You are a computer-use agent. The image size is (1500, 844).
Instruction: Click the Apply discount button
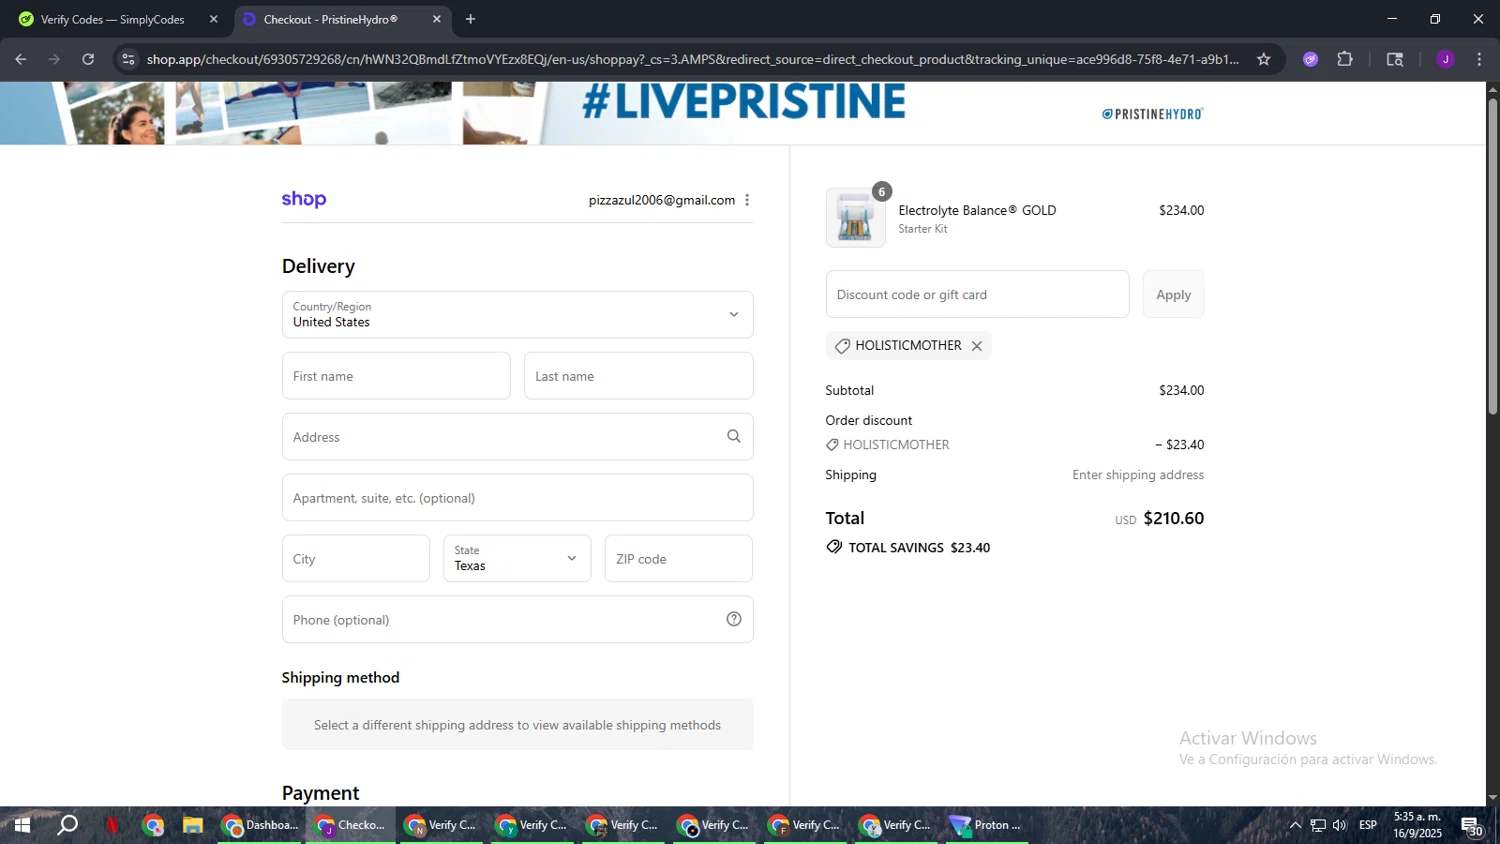(x=1173, y=294)
